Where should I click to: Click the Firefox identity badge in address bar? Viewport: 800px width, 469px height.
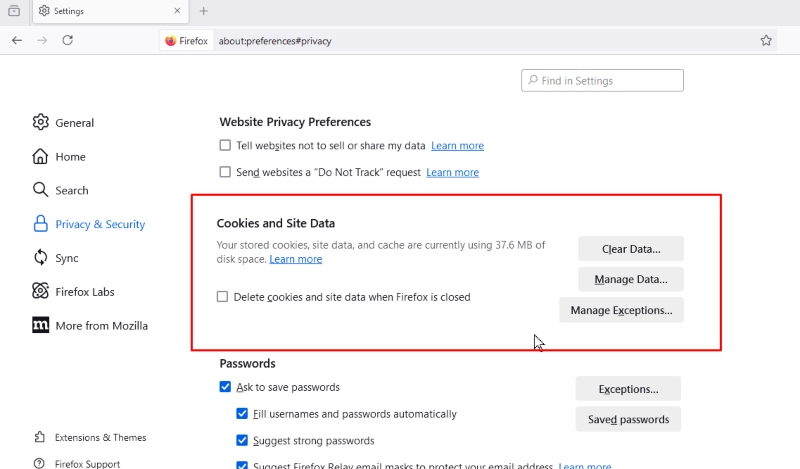pos(187,41)
